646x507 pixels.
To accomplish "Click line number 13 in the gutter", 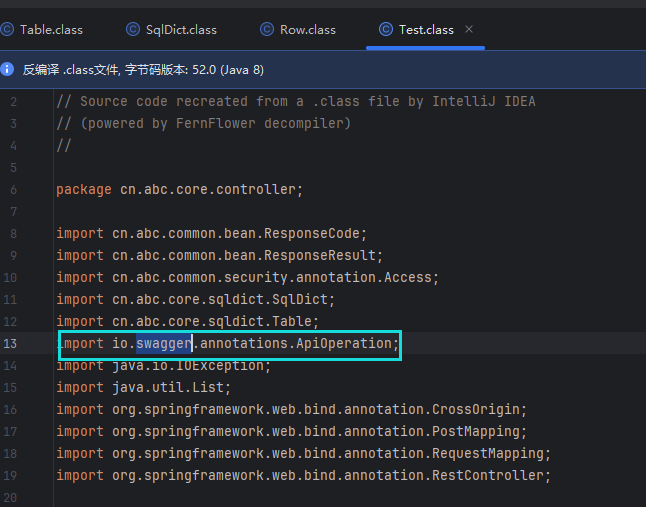I will pos(12,344).
